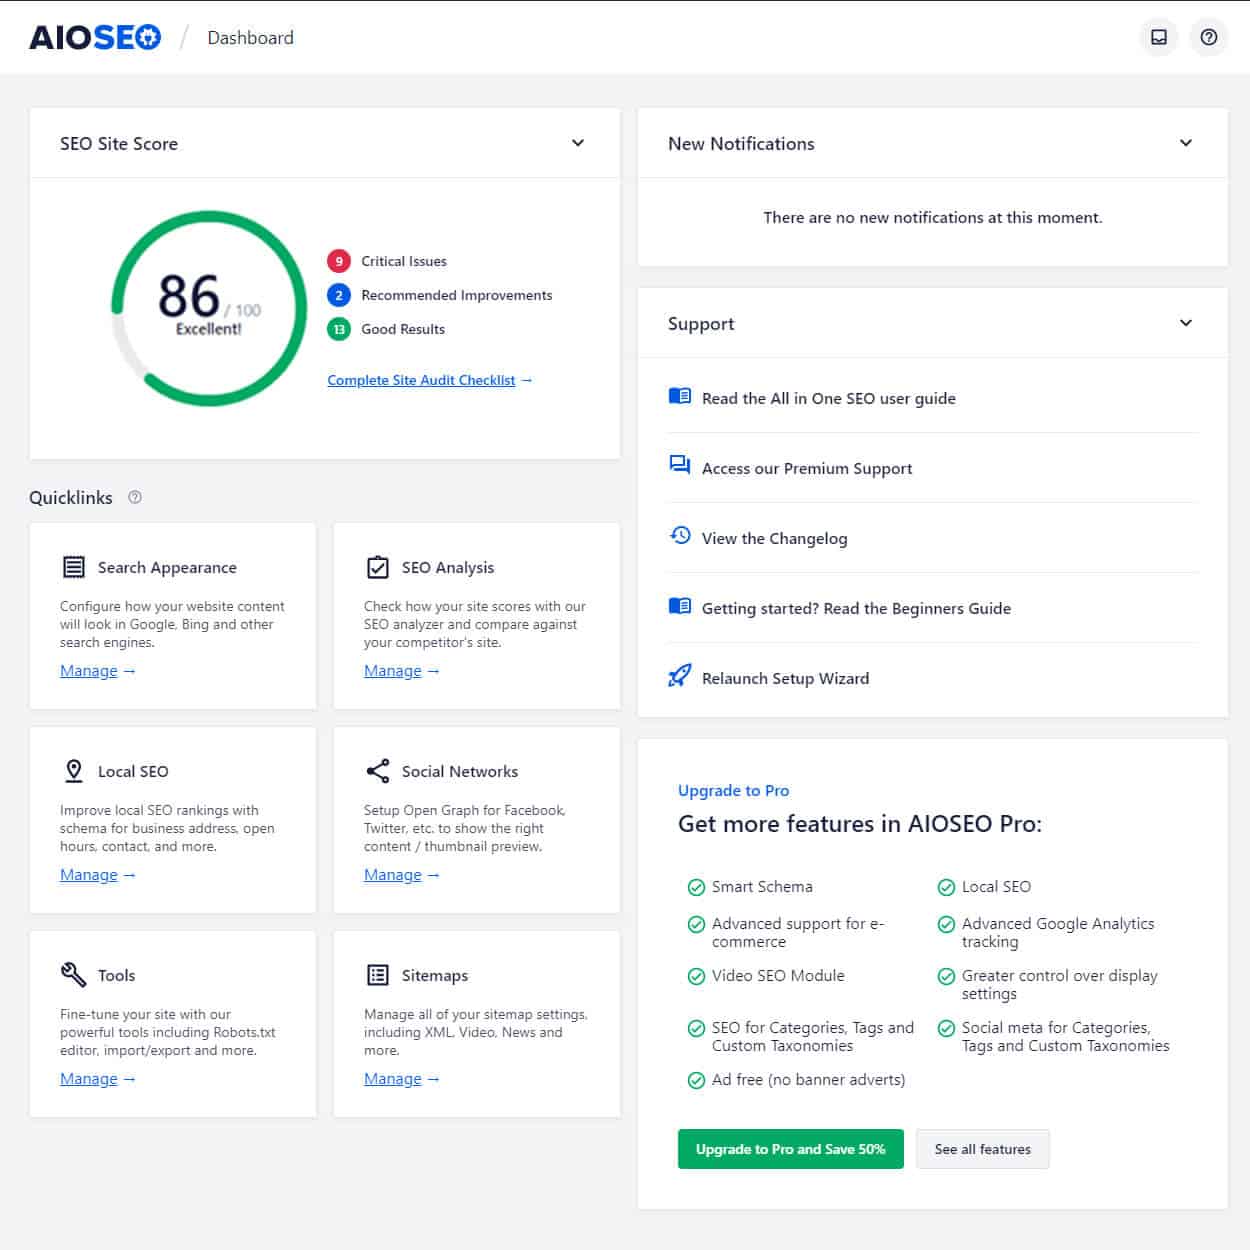Collapse the SEO Site Score panel
This screenshot has width=1250, height=1250.
pyautogui.click(x=578, y=143)
